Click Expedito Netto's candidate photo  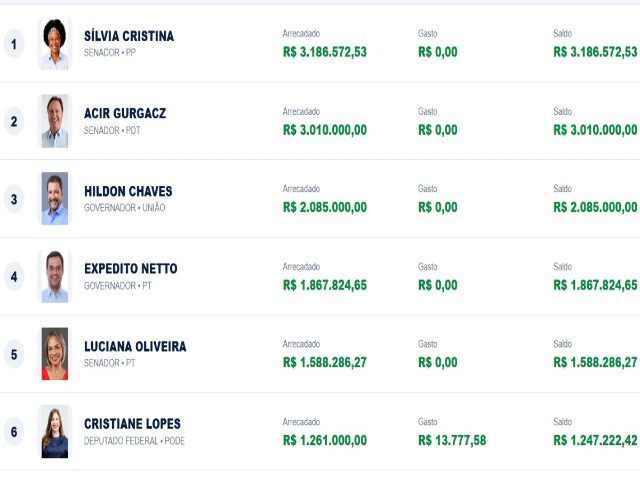tap(55, 276)
